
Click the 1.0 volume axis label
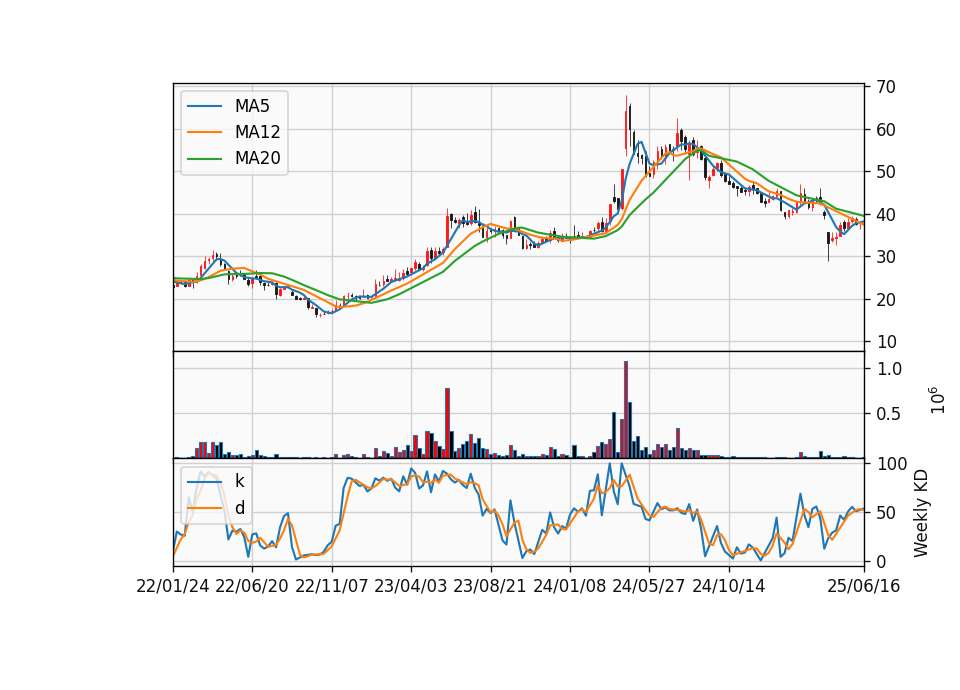pyautogui.click(x=889, y=369)
